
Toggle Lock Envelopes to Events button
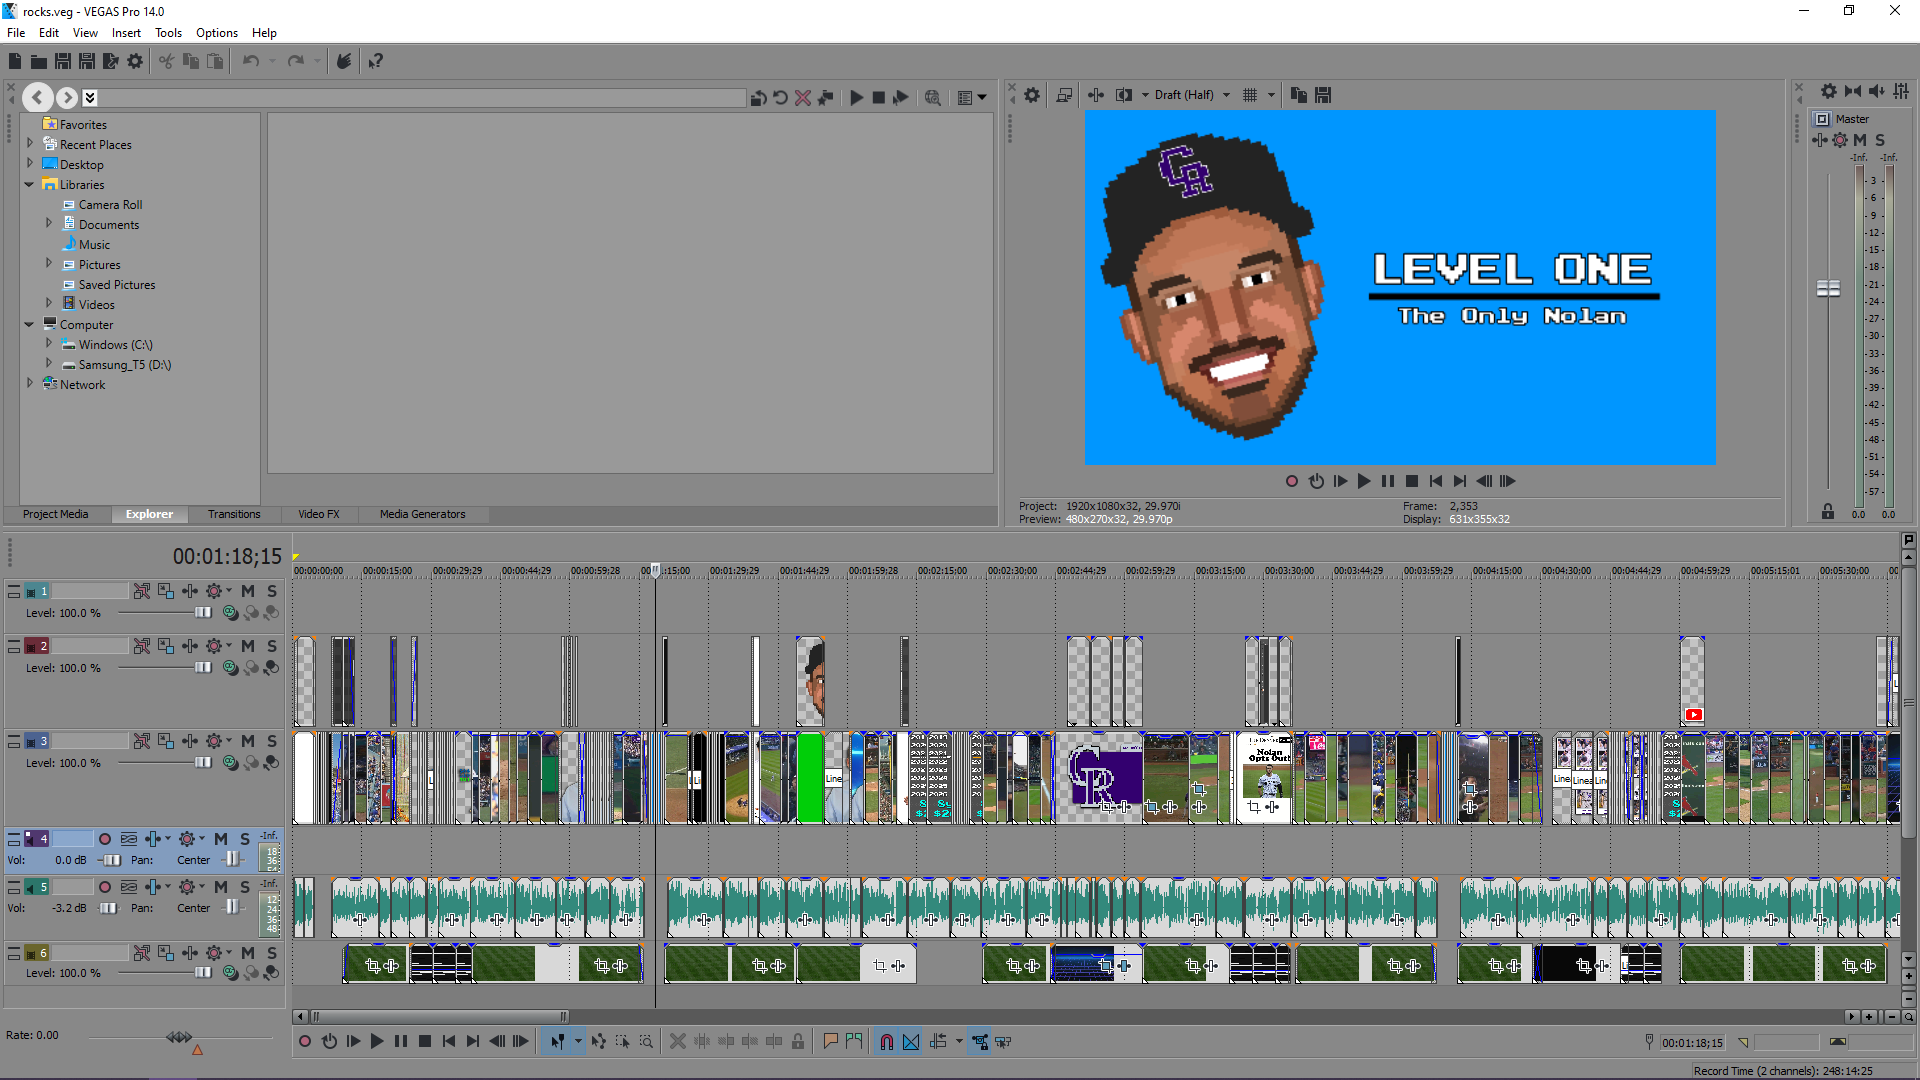(x=980, y=1042)
